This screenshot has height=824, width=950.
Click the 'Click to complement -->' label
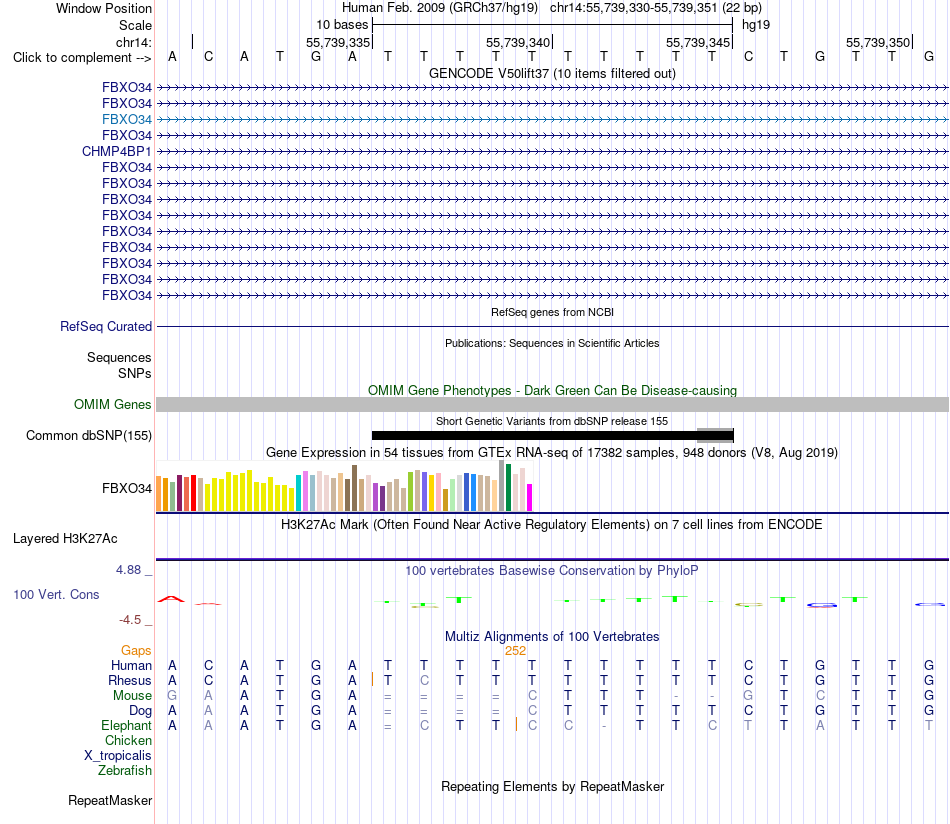pos(82,58)
